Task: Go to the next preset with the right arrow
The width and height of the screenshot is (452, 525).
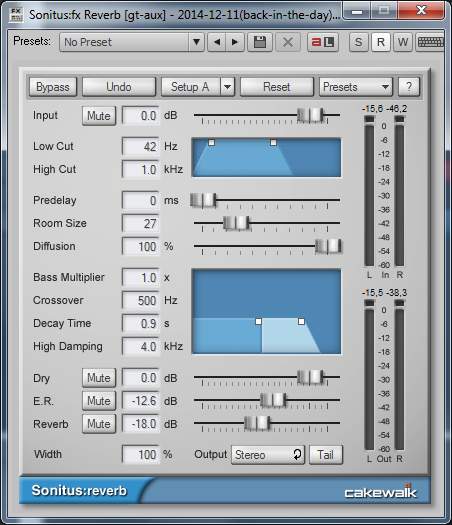Action: tap(235, 42)
